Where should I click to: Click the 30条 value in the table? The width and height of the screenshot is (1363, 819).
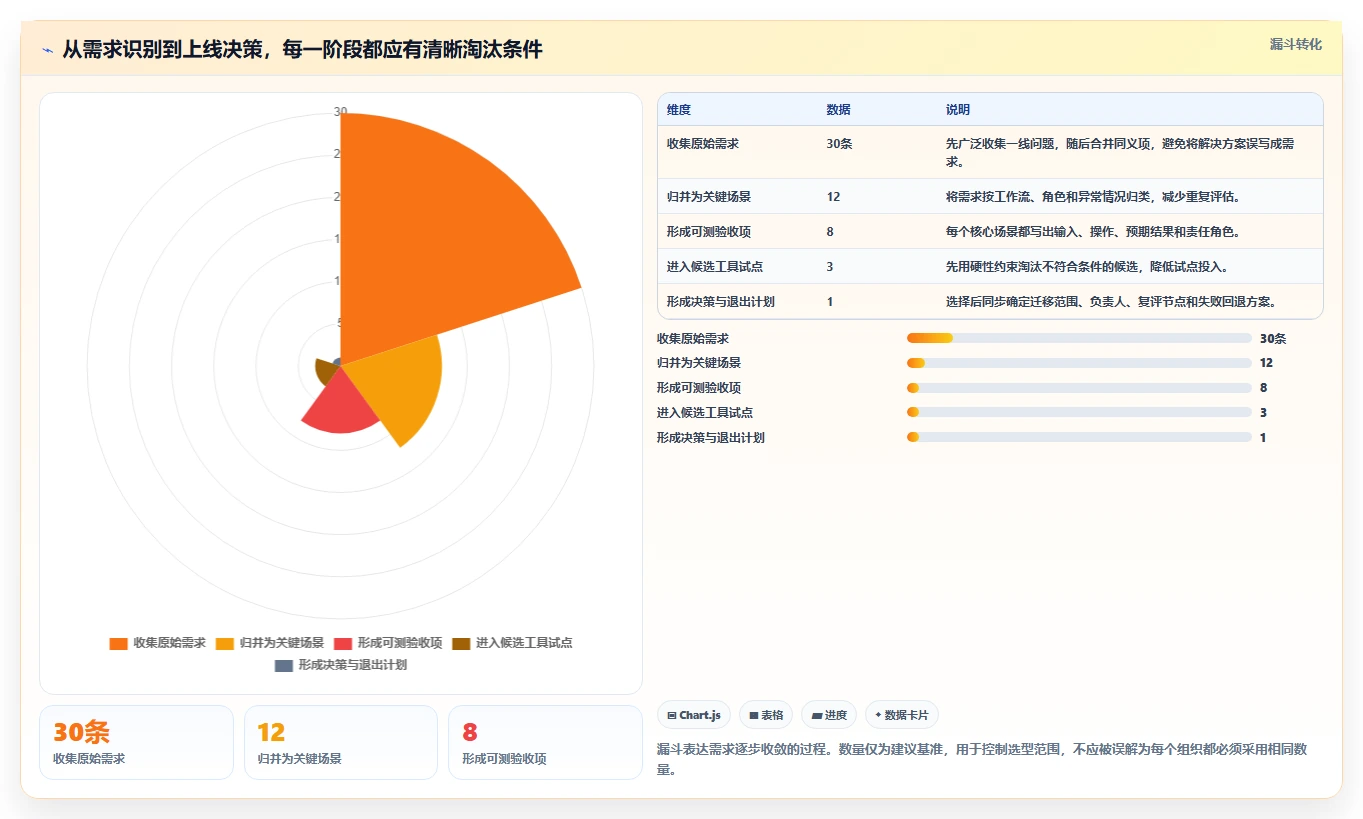pyautogui.click(x=839, y=144)
